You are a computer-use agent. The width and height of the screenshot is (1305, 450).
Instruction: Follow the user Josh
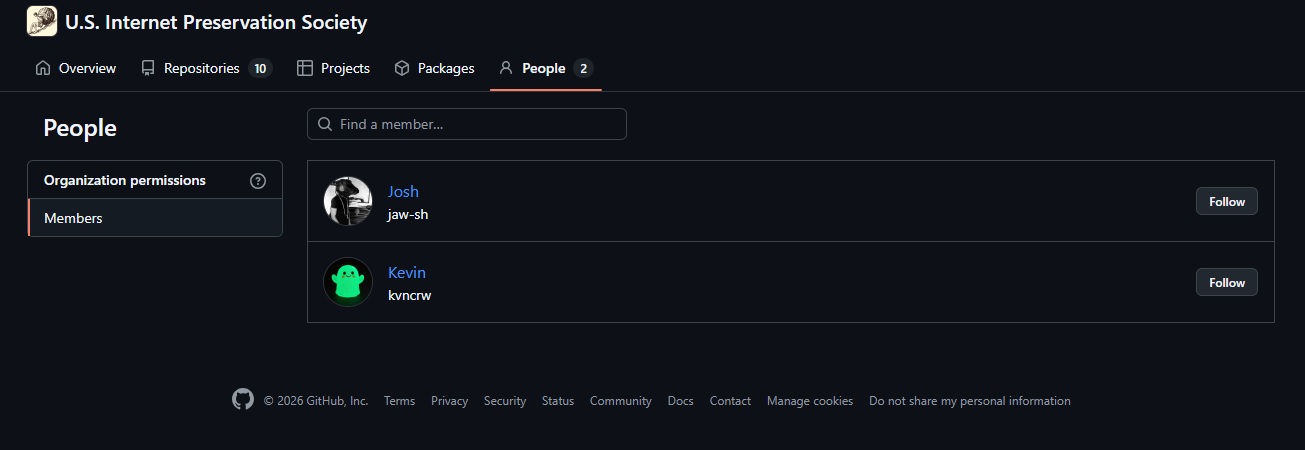coord(1226,201)
